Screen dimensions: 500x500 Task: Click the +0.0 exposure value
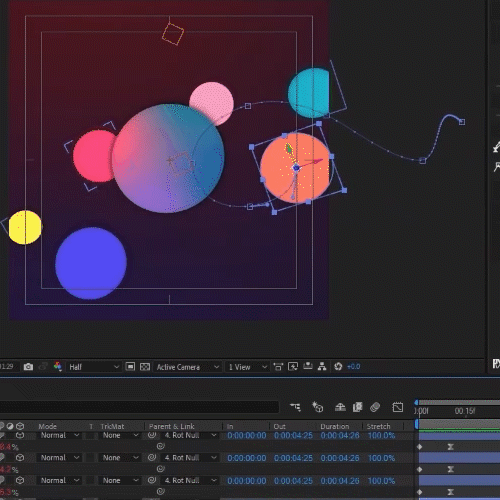pyautogui.click(x=353, y=367)
